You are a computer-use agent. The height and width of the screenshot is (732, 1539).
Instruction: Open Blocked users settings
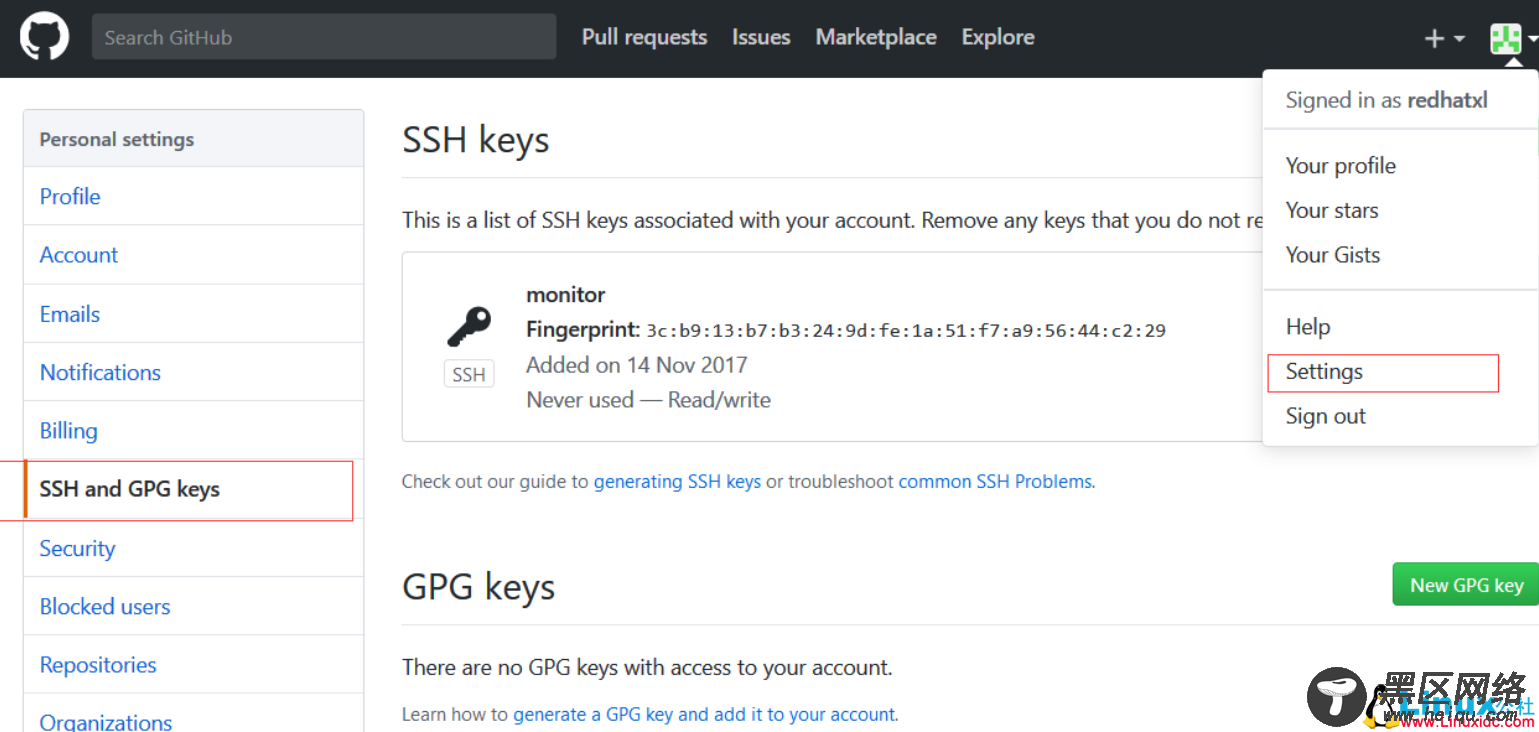(x=193, y=606)
